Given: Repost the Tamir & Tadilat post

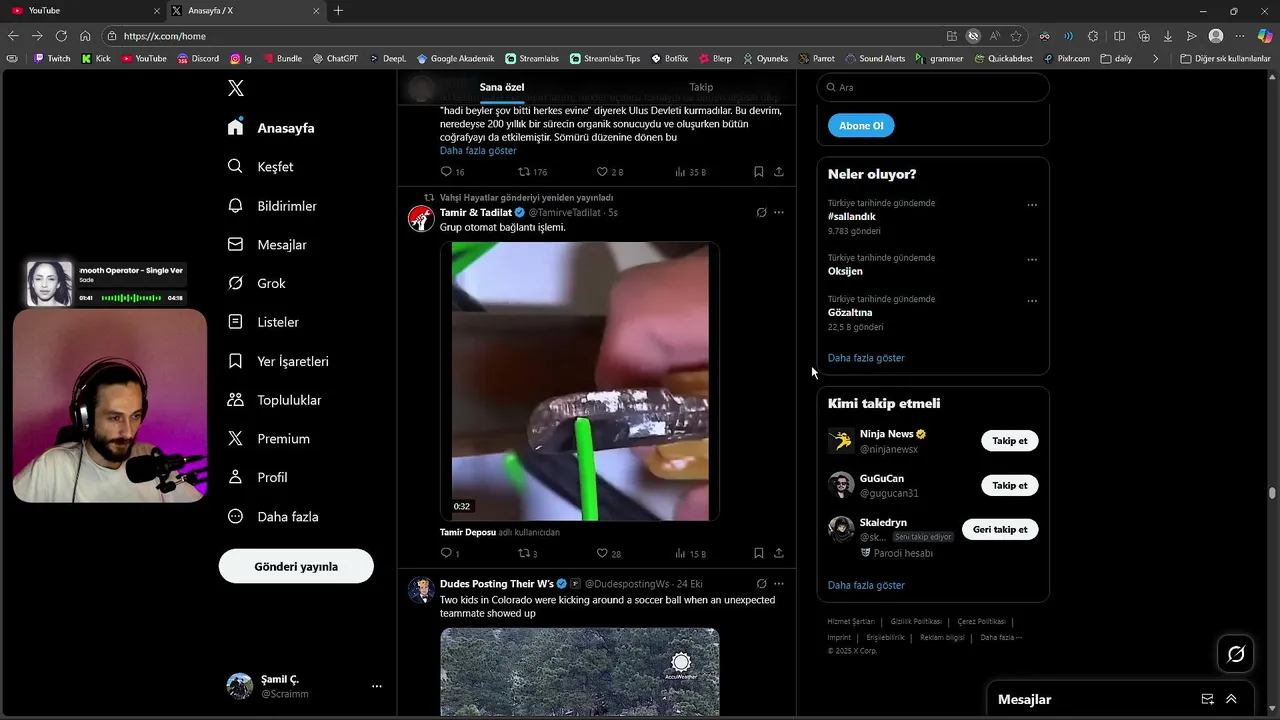Looking at the screenshot, I should [523, 553].
